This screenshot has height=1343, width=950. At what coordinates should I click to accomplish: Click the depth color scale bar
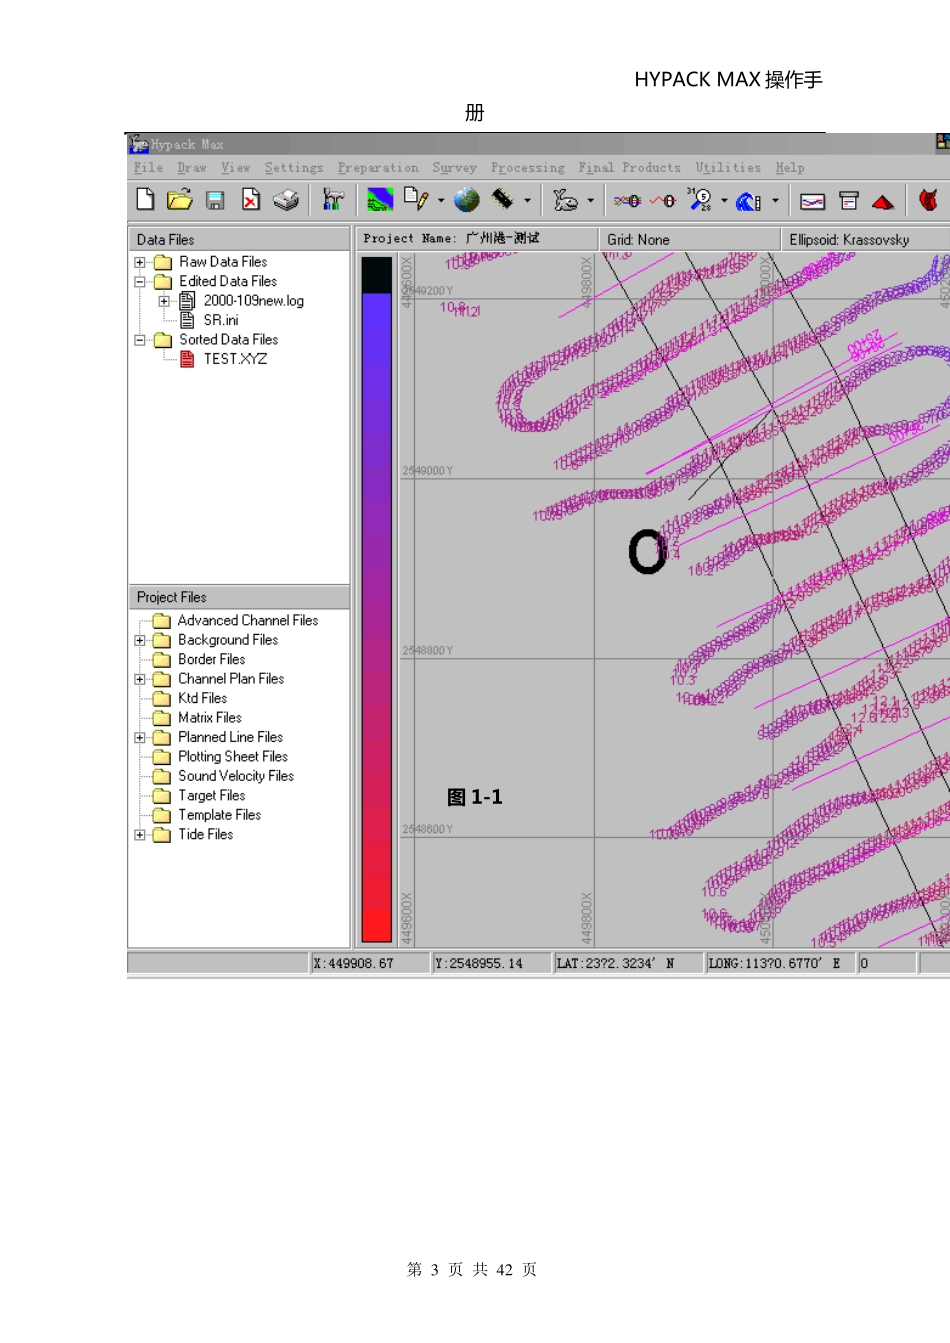pyautogui.click(x=377, y=600)
